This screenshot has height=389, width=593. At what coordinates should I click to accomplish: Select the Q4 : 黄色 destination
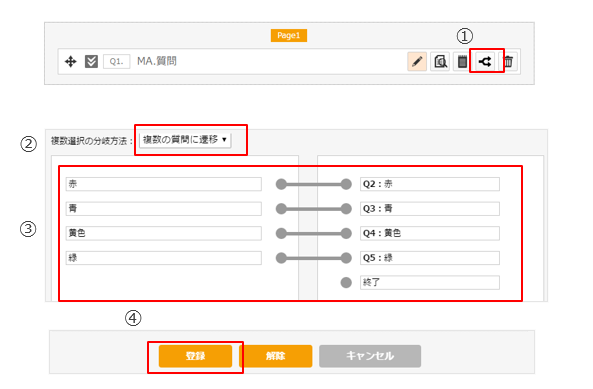(x=430, y=233)
